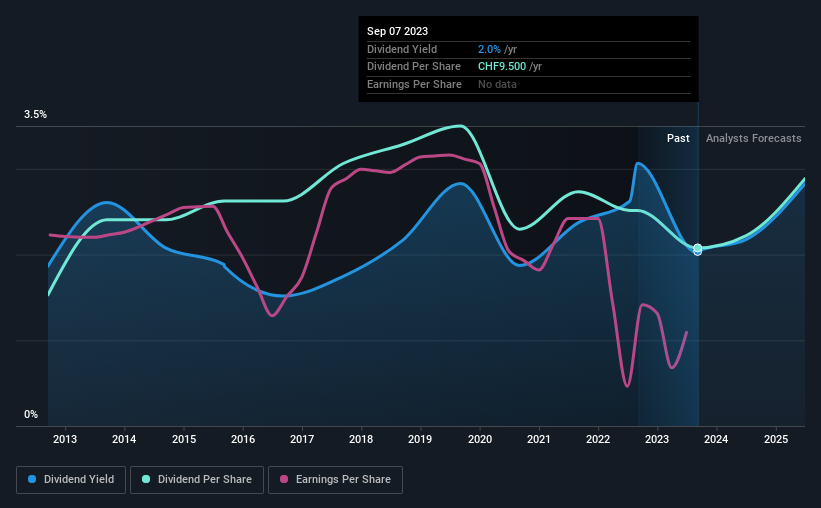Click the 0% y-axis label
This screenshot has width=821, height=508.
[x=31, y=415]
